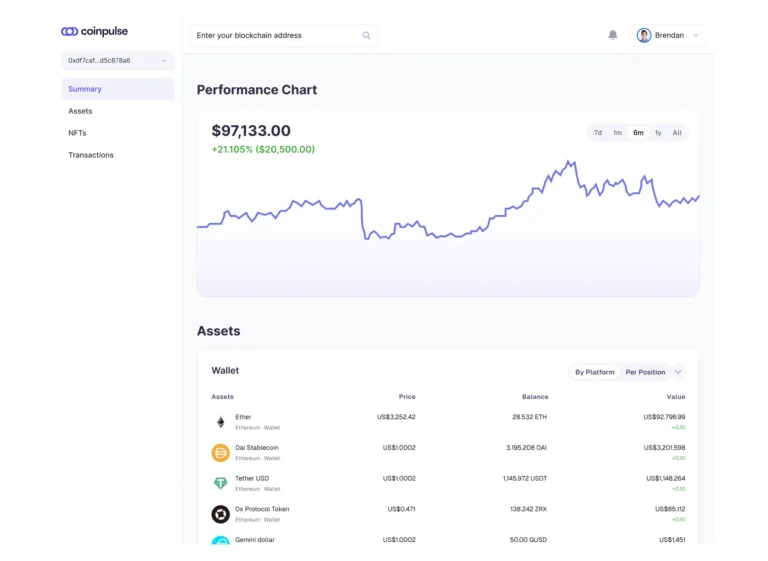
Task: Click the 3,195.208 DAI balance
Action: tap(527, 448)
